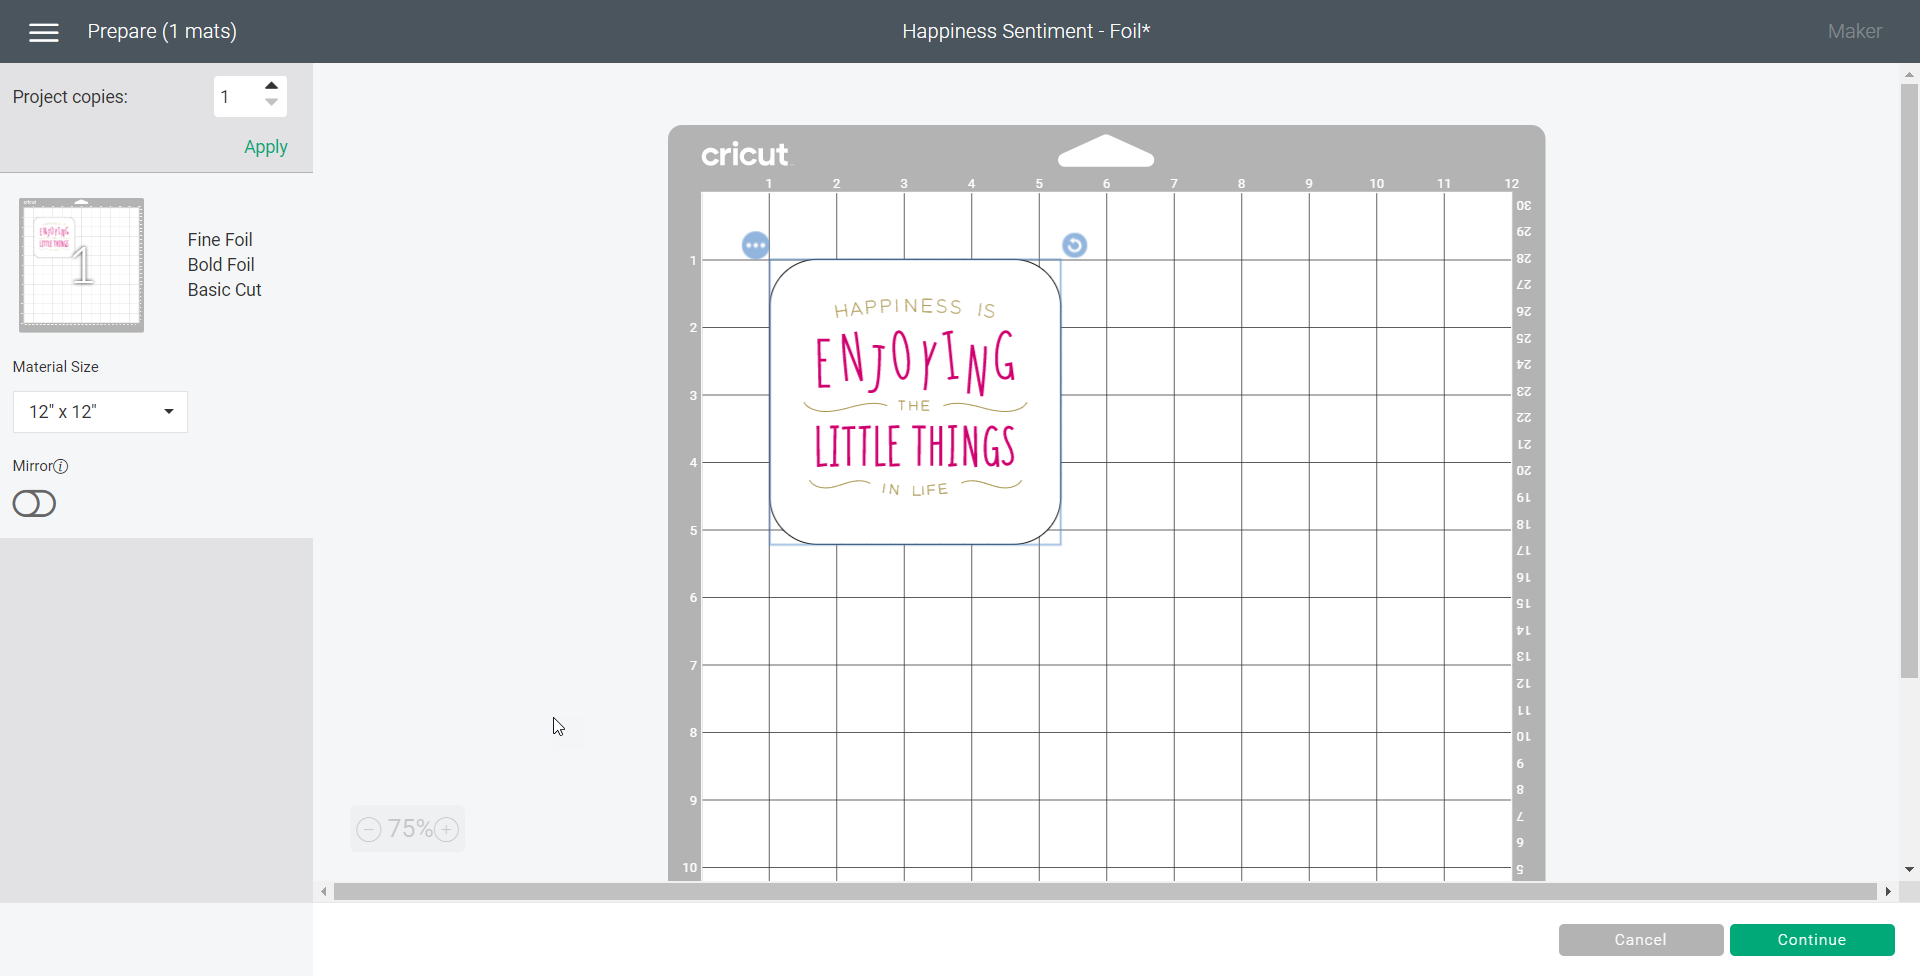
Task: Select the mat 1 thumbnail
Action: pyautogui.click(x=82, y=265)
